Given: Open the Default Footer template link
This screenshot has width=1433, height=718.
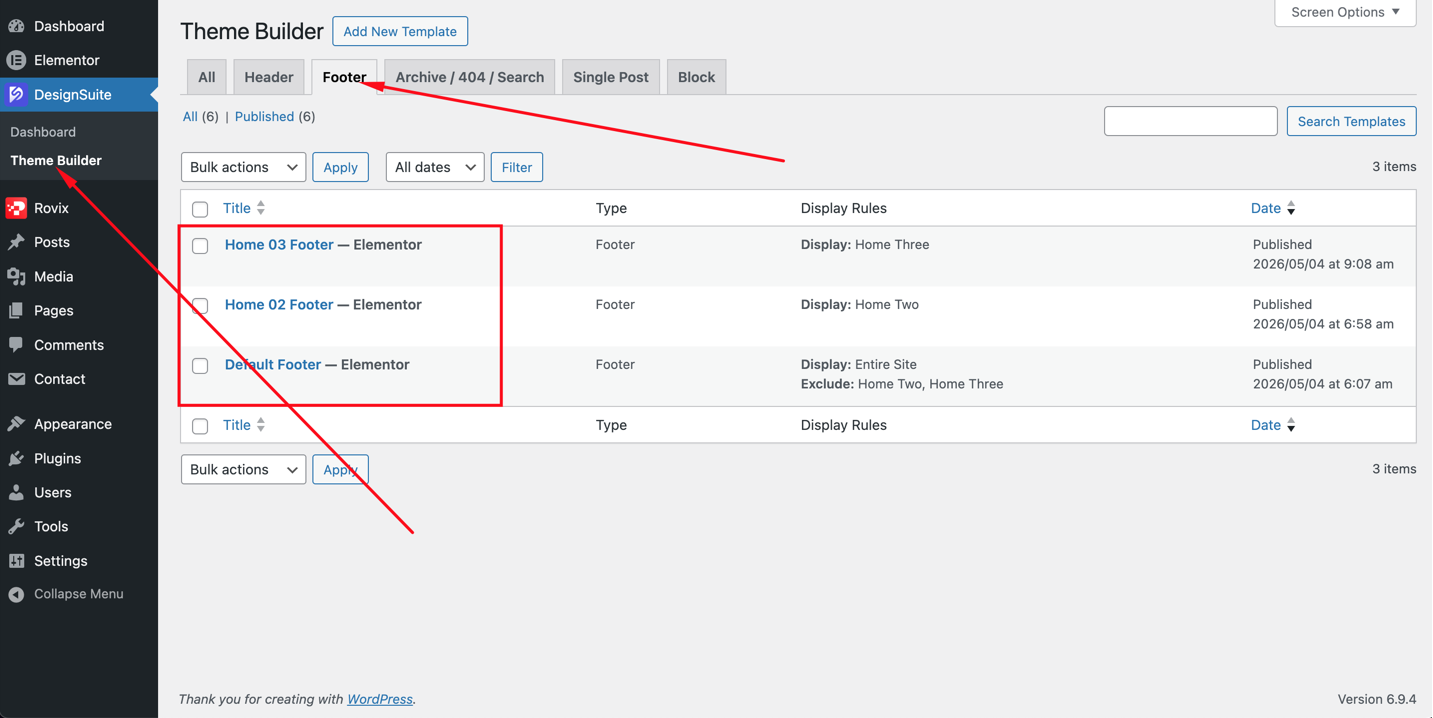Looking at the screenshot, I should click(273, 364).
